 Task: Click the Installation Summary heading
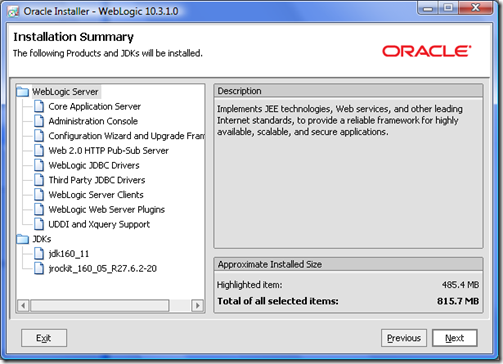(x=73, y=37)
